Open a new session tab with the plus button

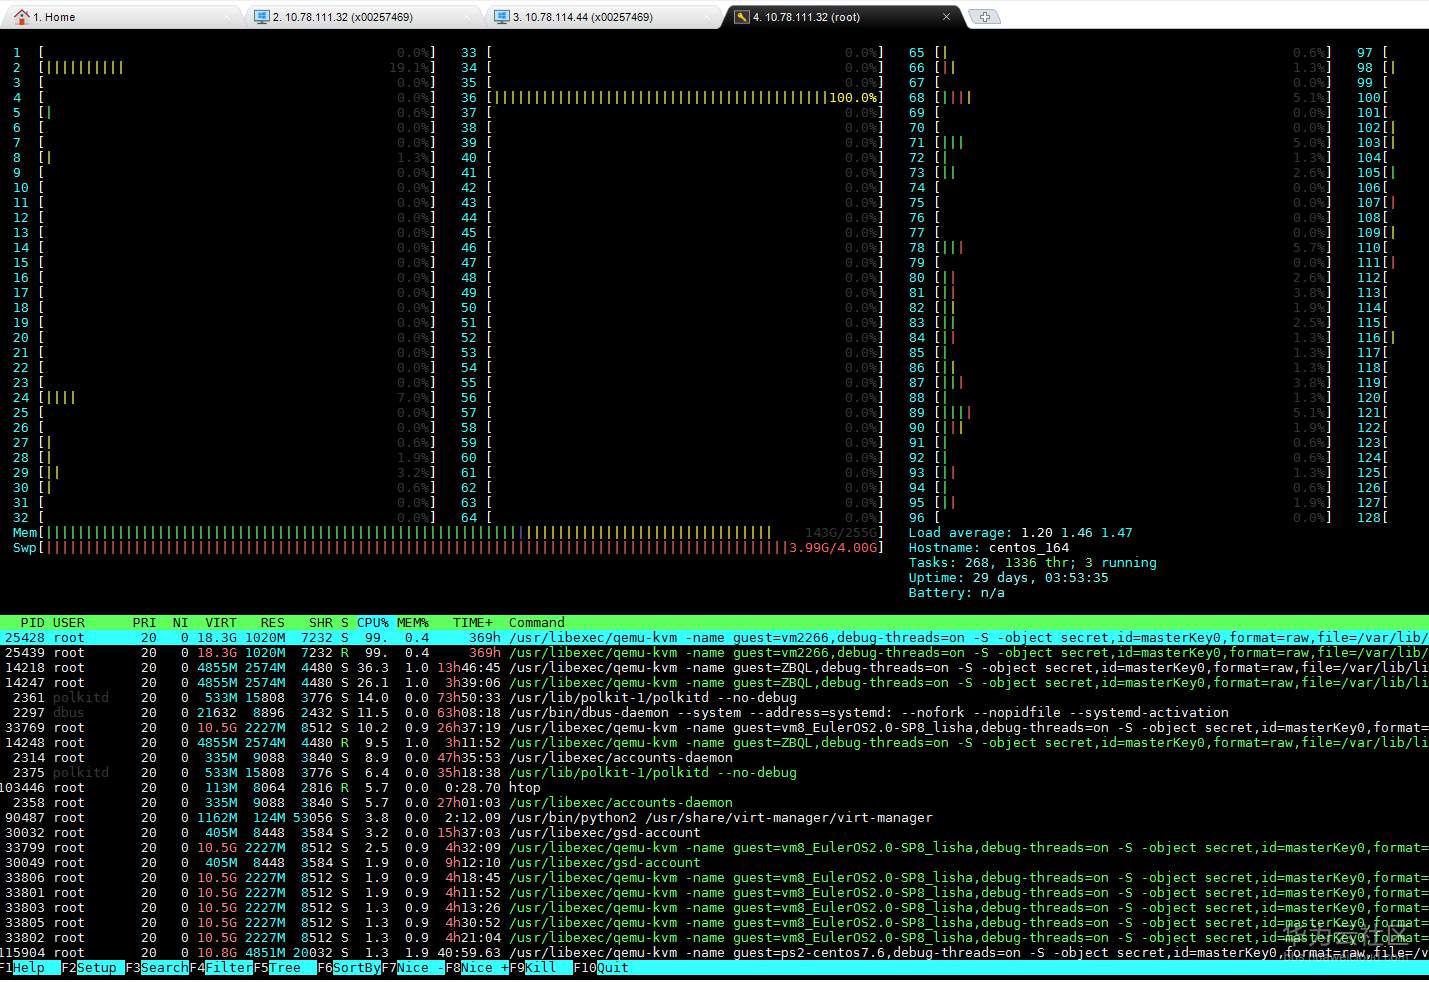(x=984, y=17)
